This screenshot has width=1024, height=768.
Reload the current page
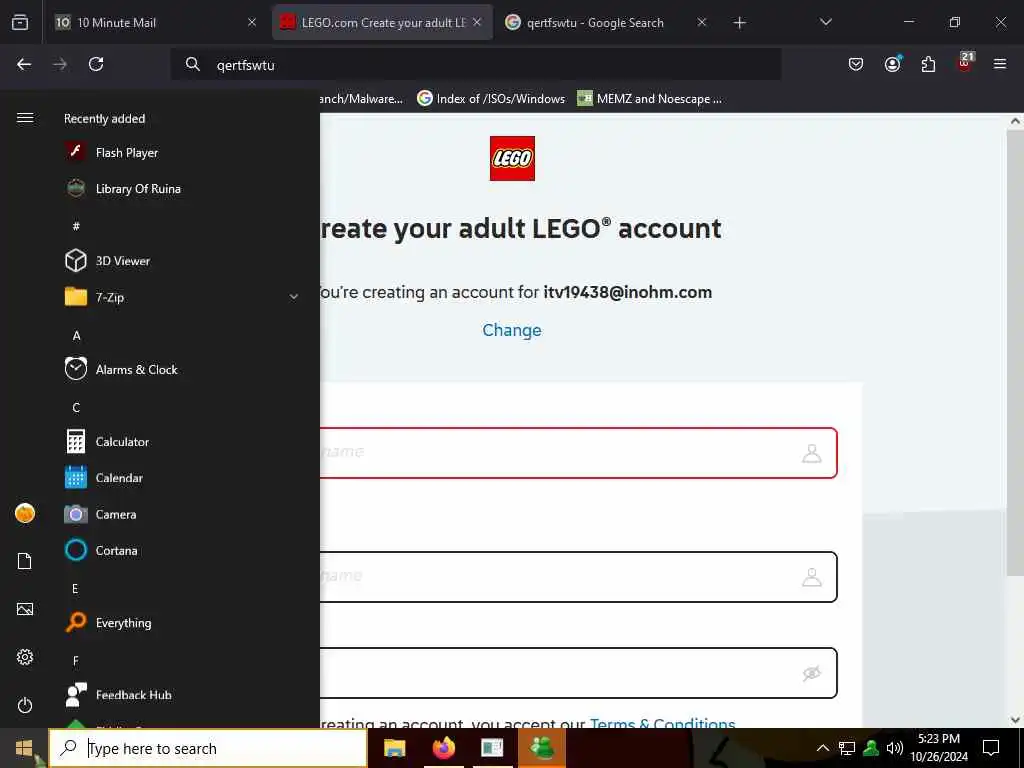96,64
